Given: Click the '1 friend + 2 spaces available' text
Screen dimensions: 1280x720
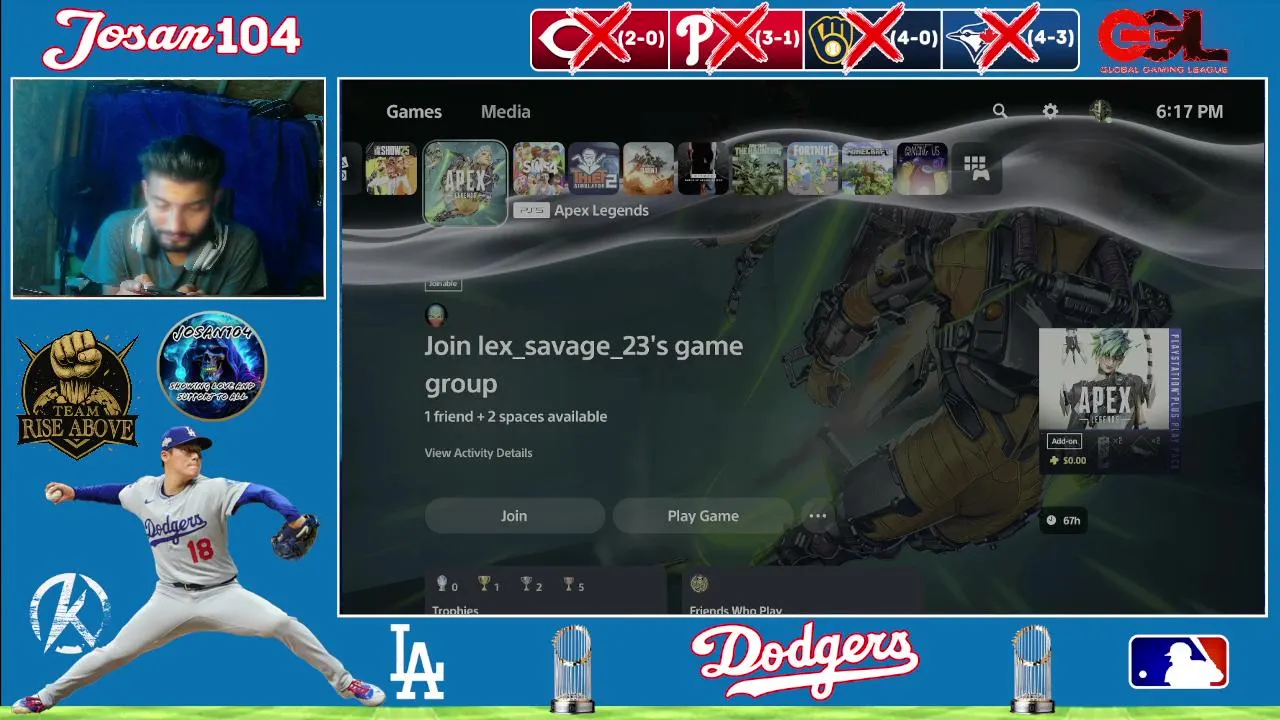Looking at the screenshot, I should 516,417.
